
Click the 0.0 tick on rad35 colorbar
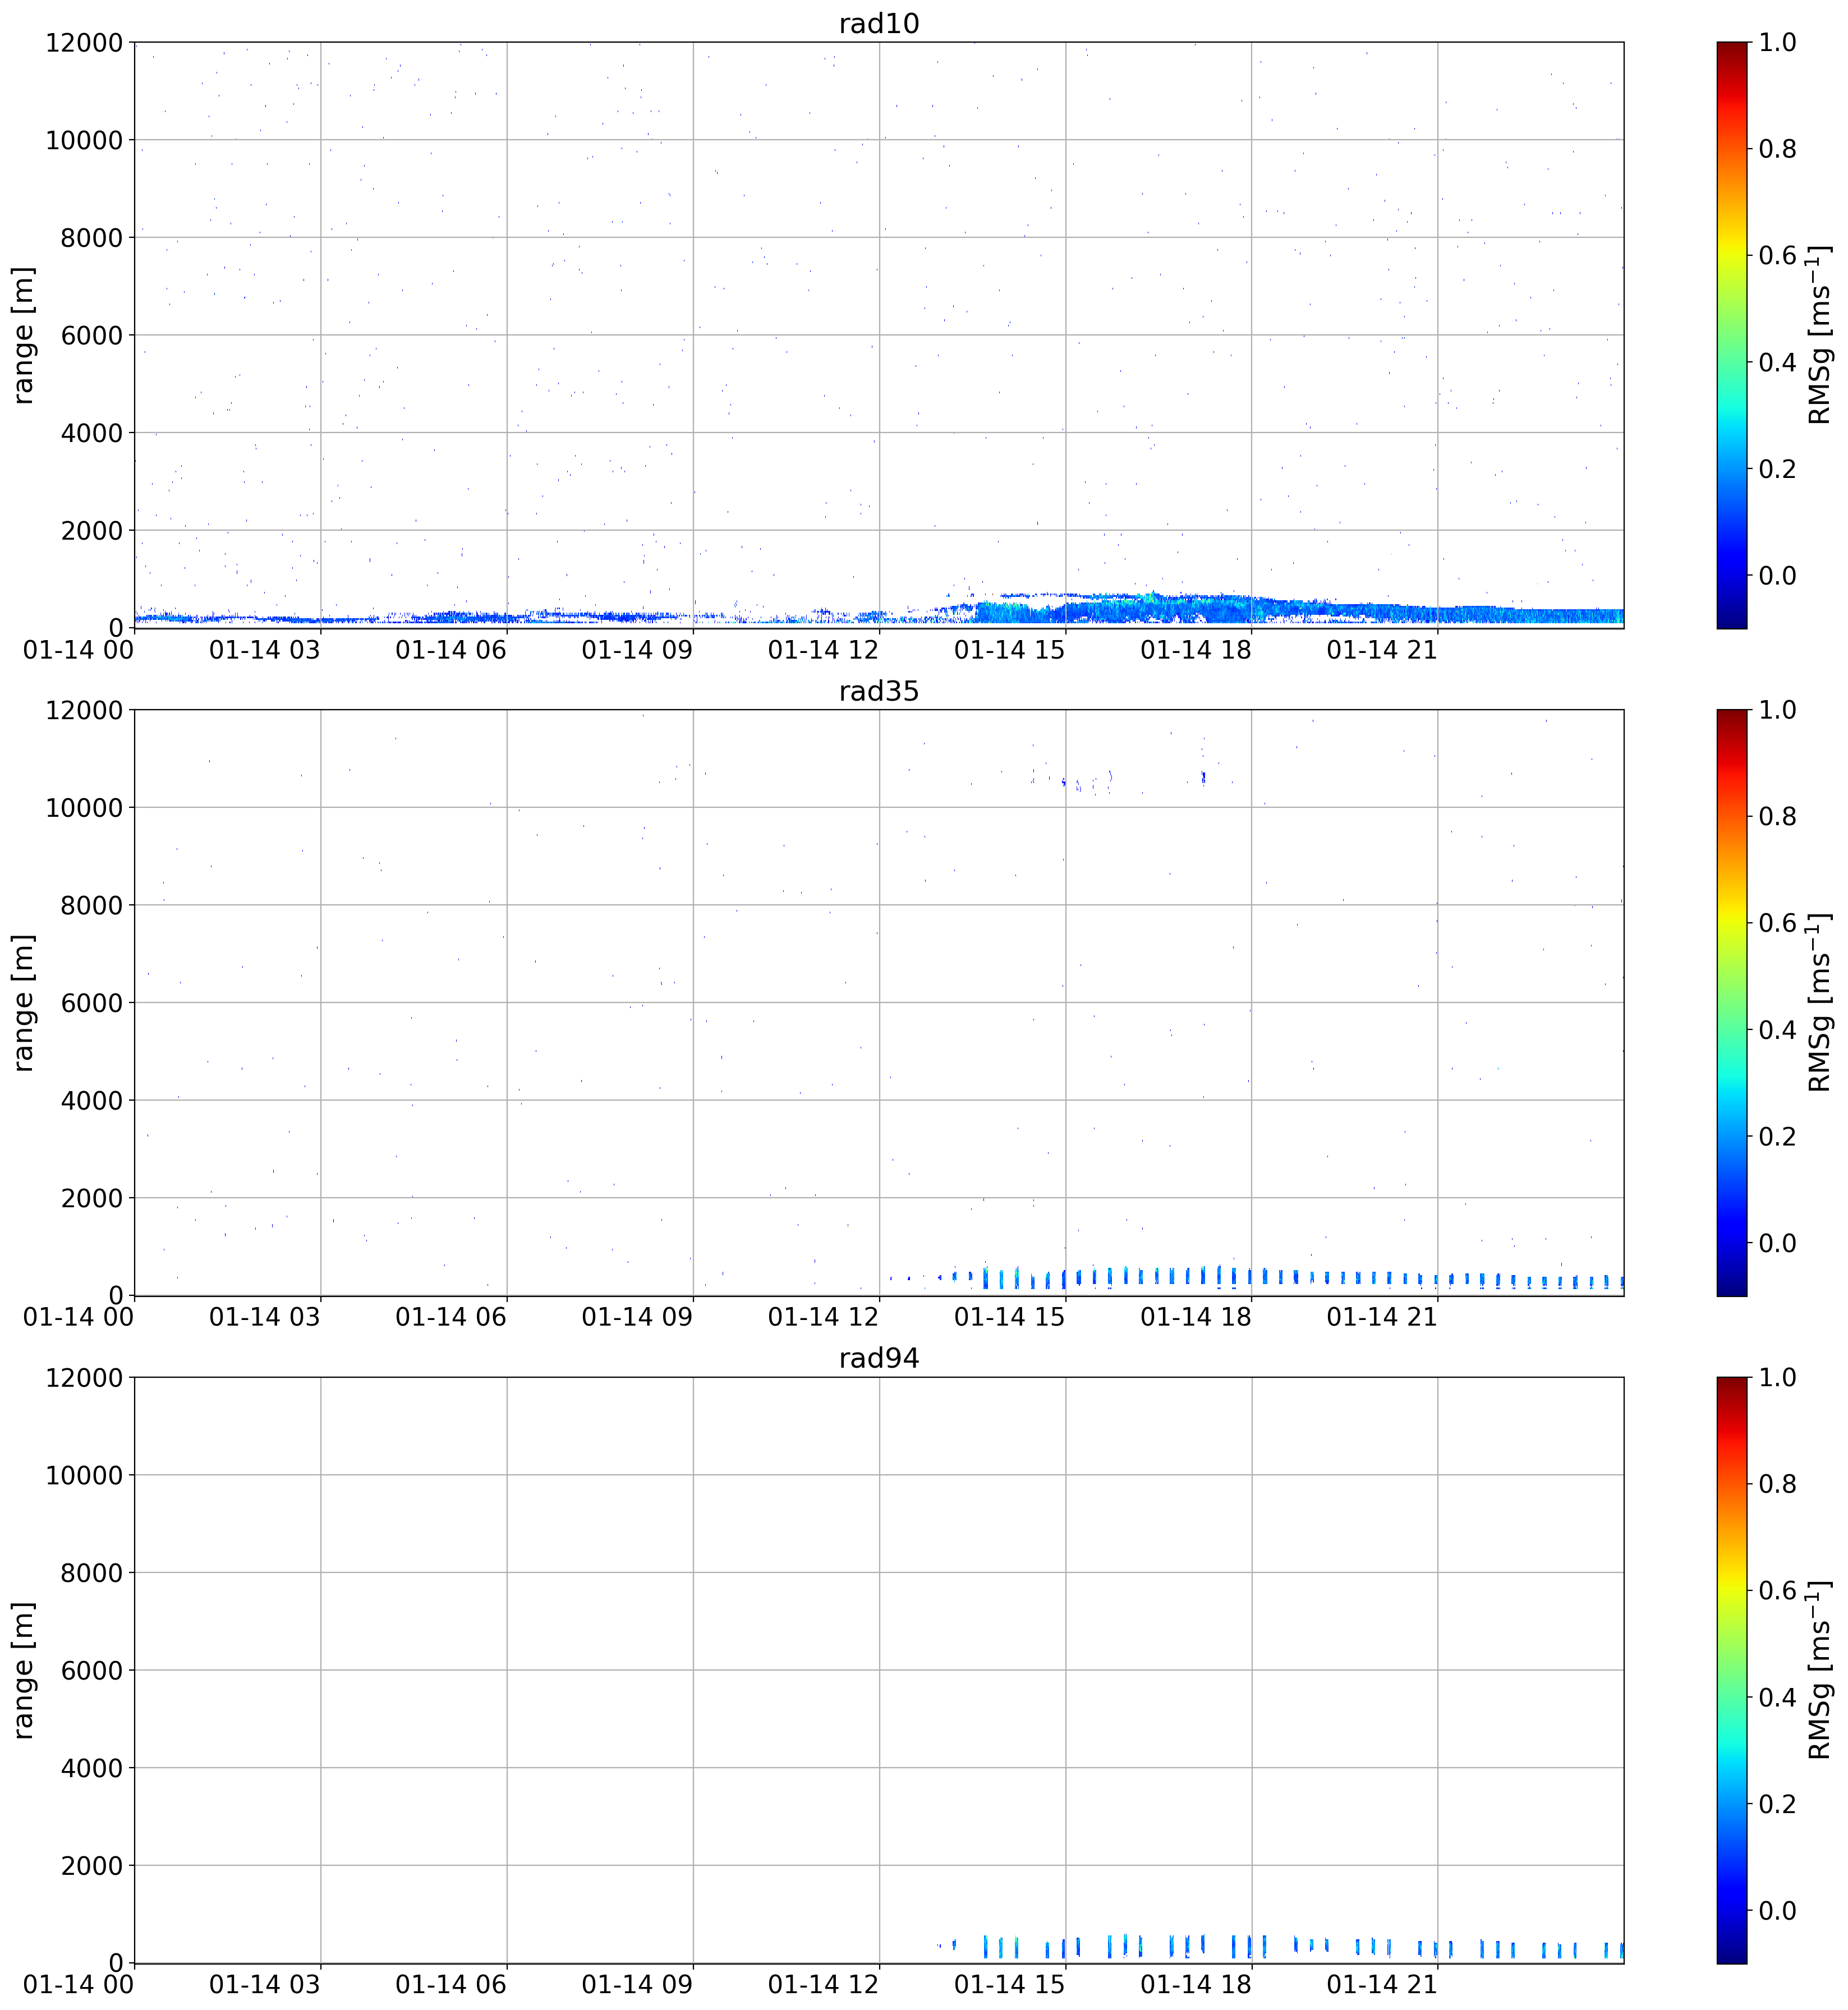tap(1778, 1243)
